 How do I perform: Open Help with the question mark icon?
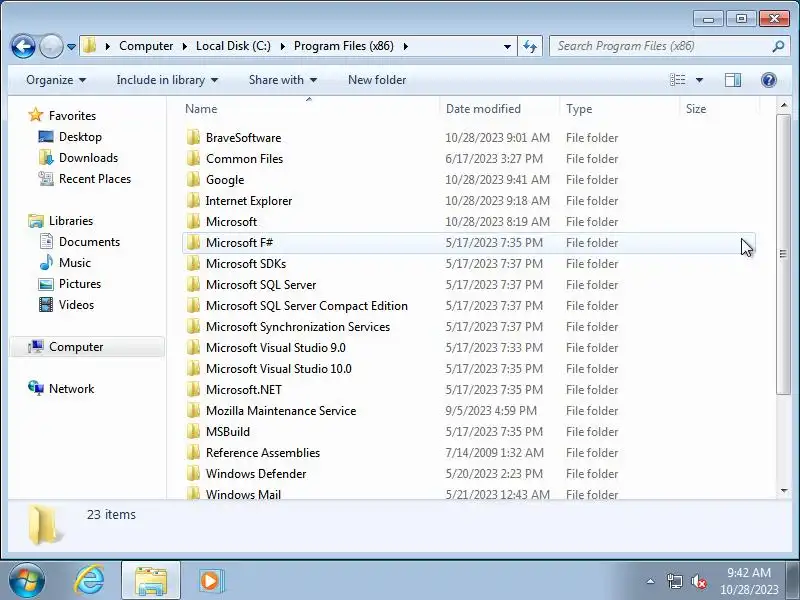tap(769, 80)
